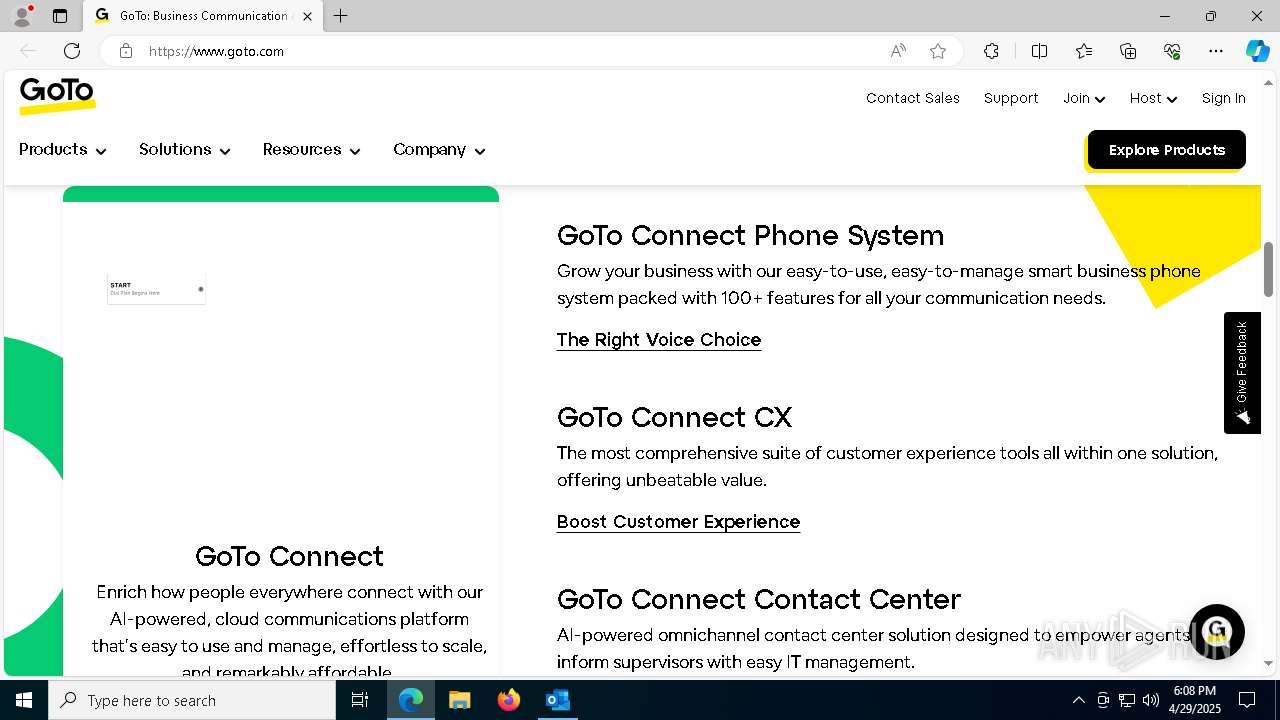The height and width of the screenshot is (720, 1280).
Task: Open a new browser tab
Action: click(340, 16)
